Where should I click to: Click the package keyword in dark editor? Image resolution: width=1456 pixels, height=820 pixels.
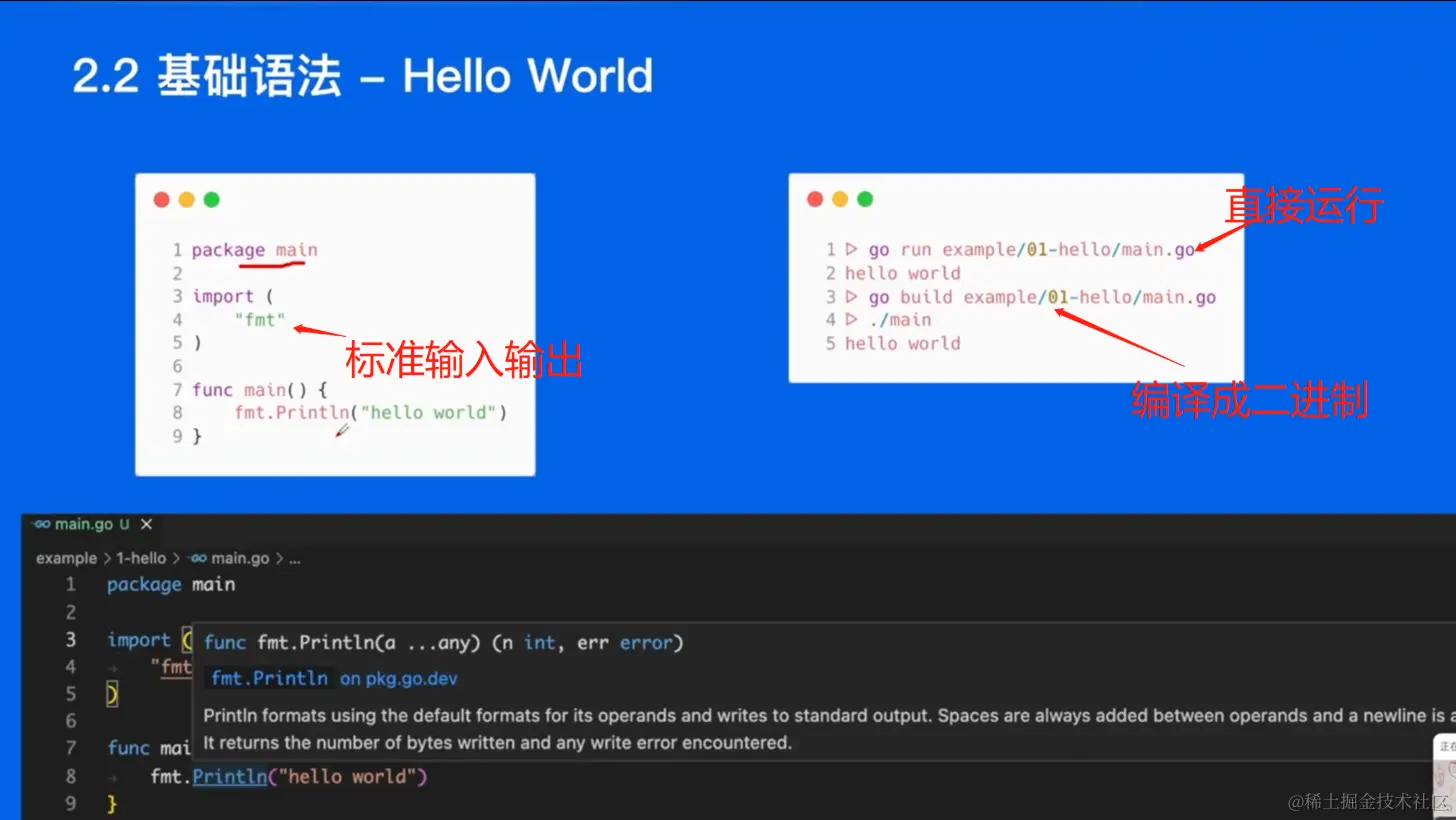144,585
